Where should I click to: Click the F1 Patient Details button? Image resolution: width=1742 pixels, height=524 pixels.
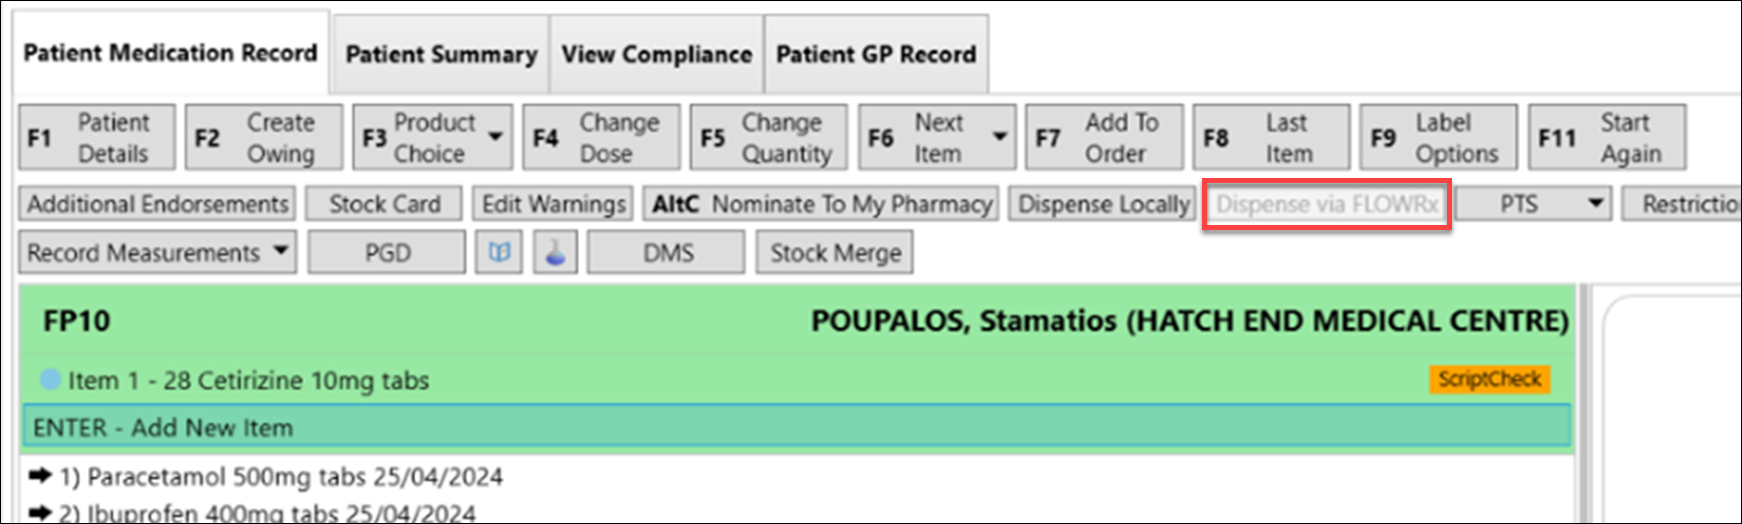(97, 137)
